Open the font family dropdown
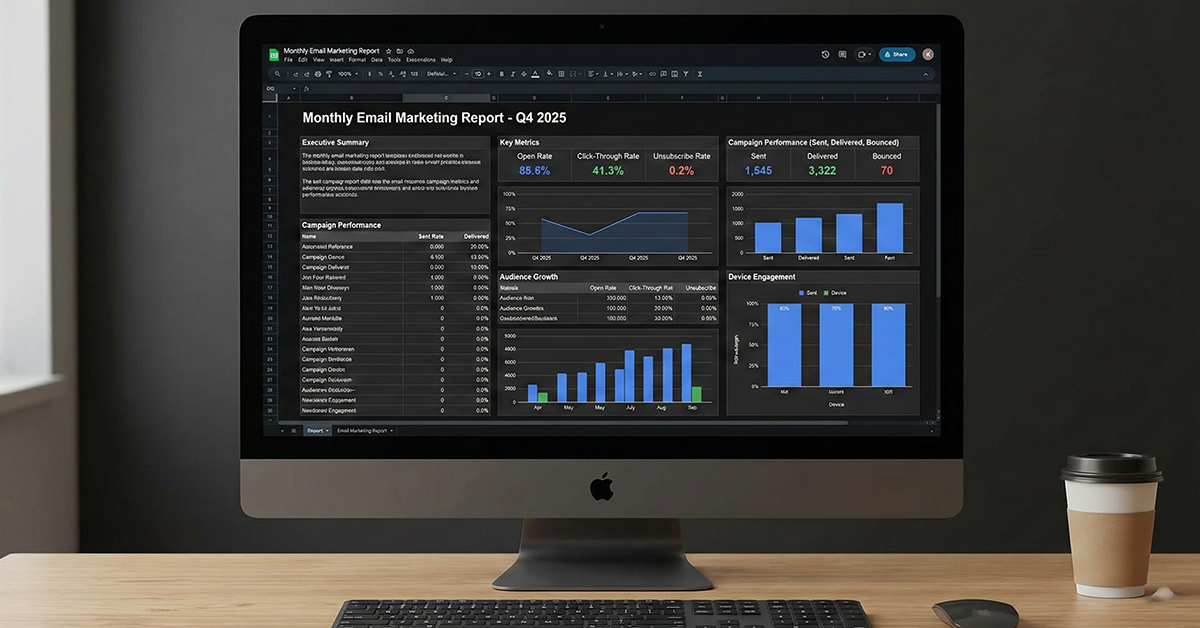The image size is (1200, 628). tap(440, 74)
